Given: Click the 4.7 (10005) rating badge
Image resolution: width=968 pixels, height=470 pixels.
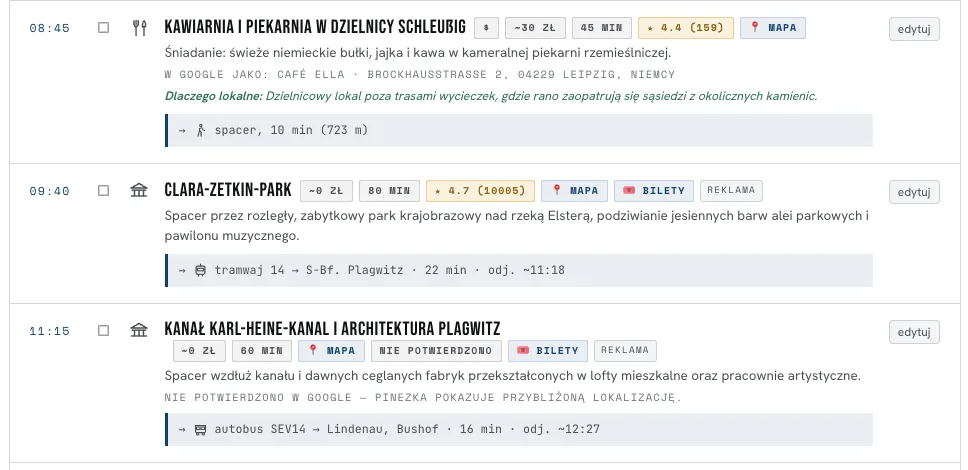Looking at the screenshot, I should 480,191.
